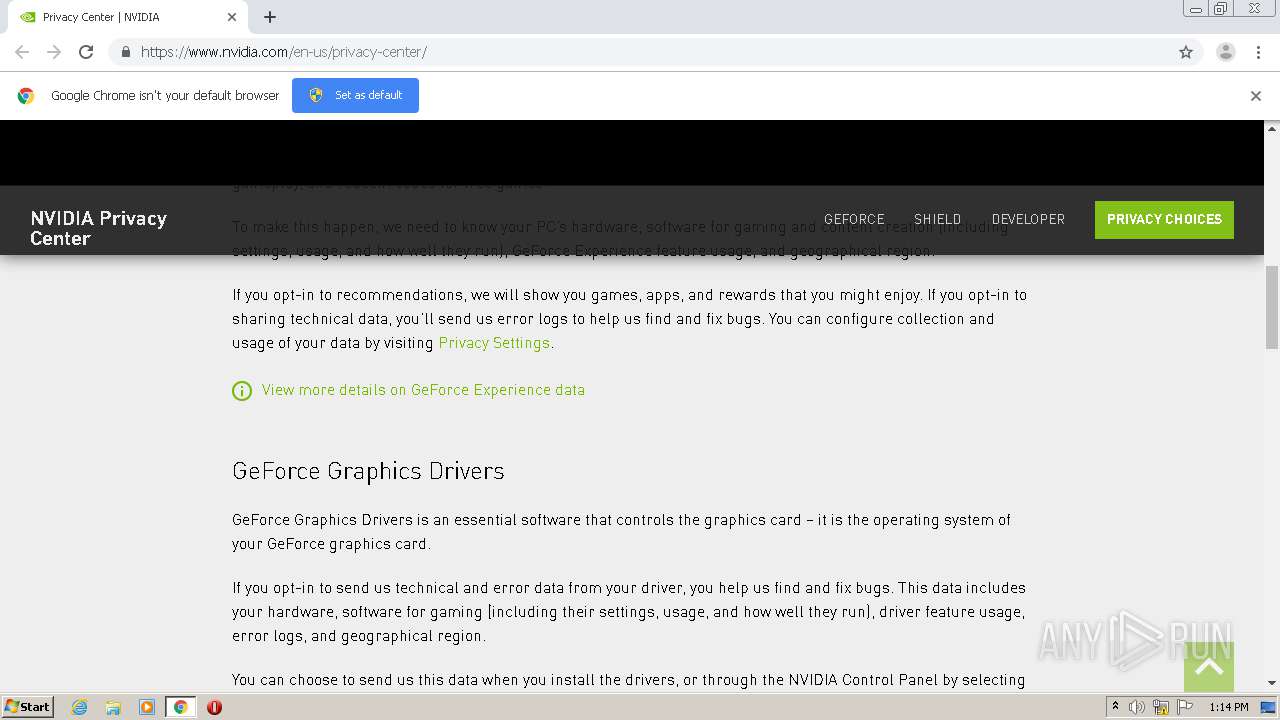This screenshot has width=1280, height=720.
Task: Click the back-to-top arrow button
Action: click(x=1209, y=667)
